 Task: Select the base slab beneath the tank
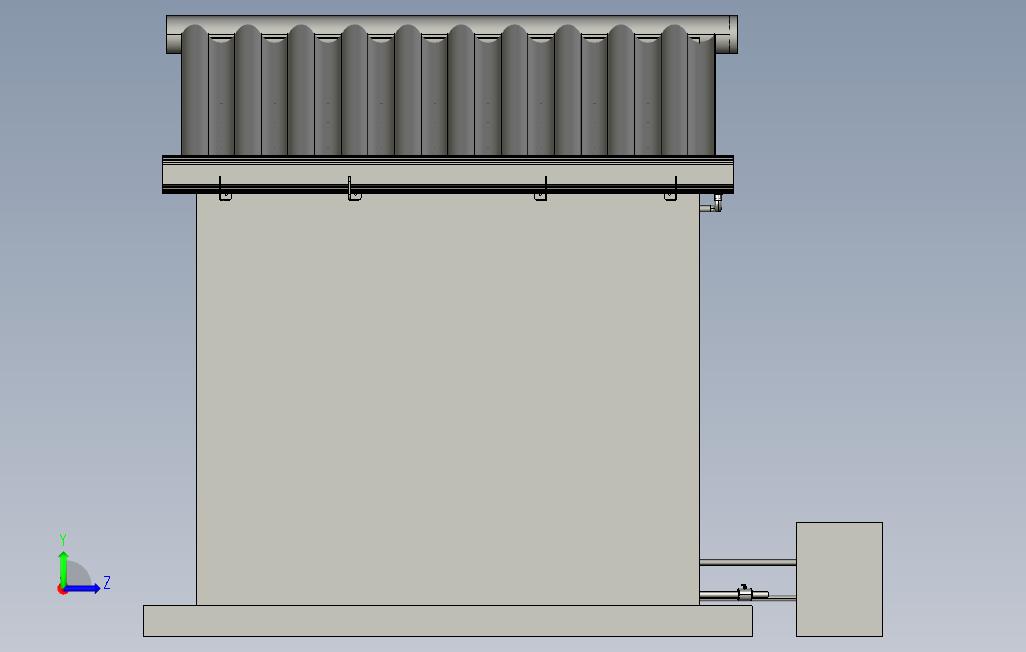click(x=448, y=621)
